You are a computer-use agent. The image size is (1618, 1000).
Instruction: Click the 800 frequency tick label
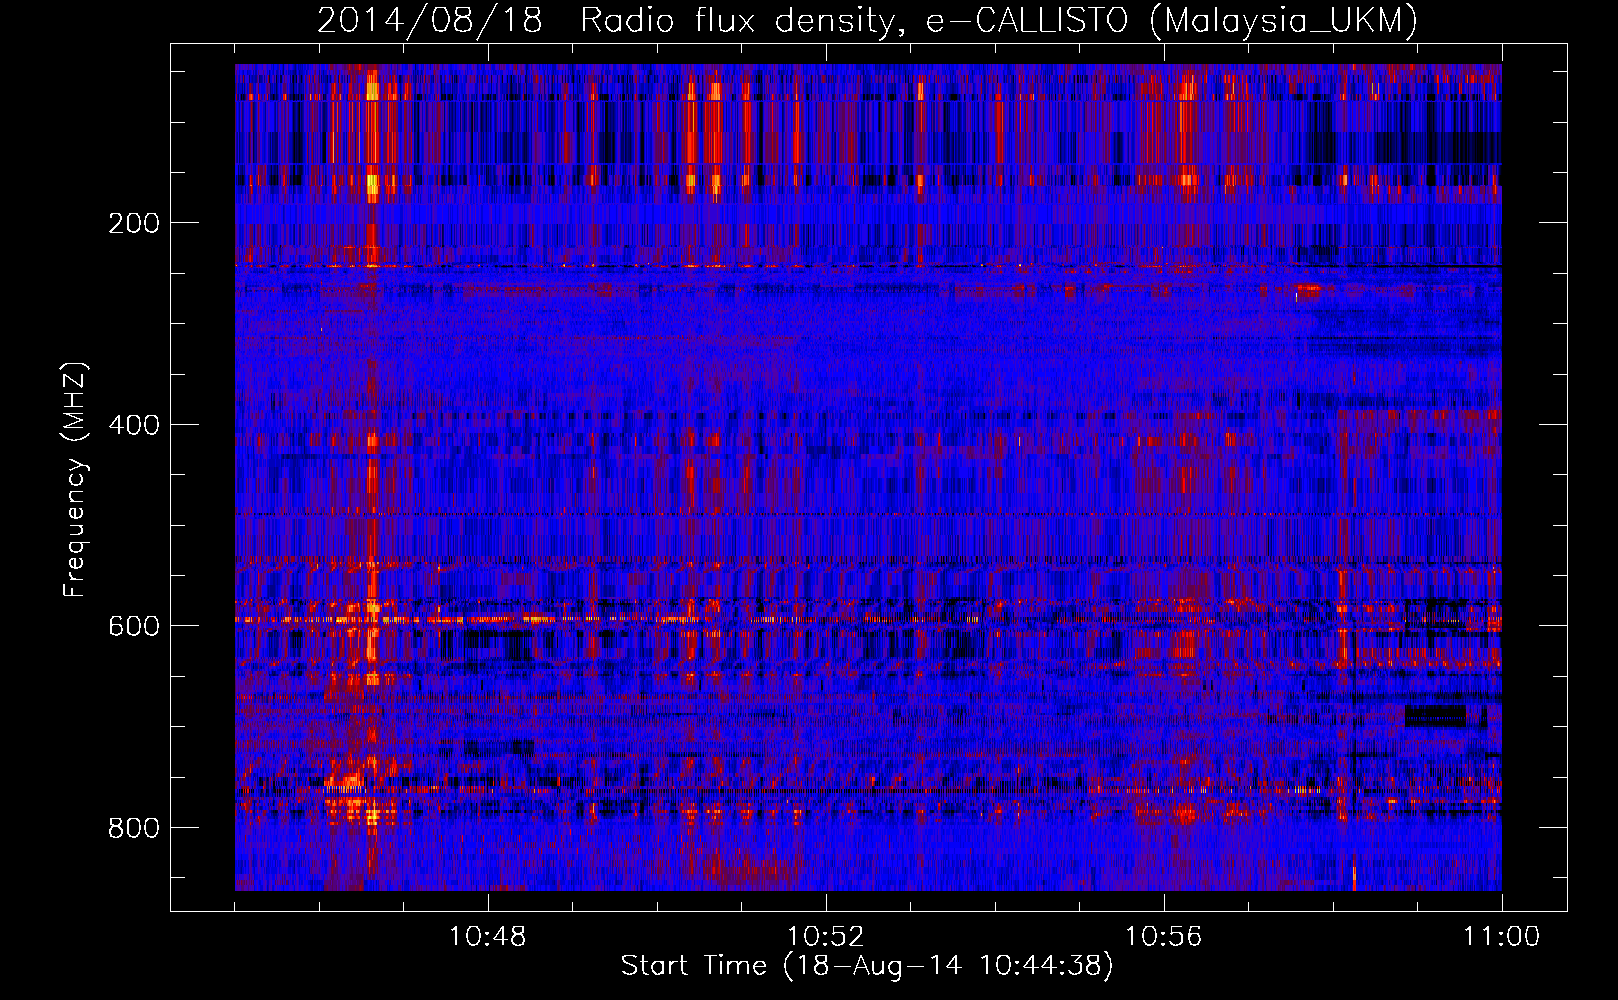point(134,827)
